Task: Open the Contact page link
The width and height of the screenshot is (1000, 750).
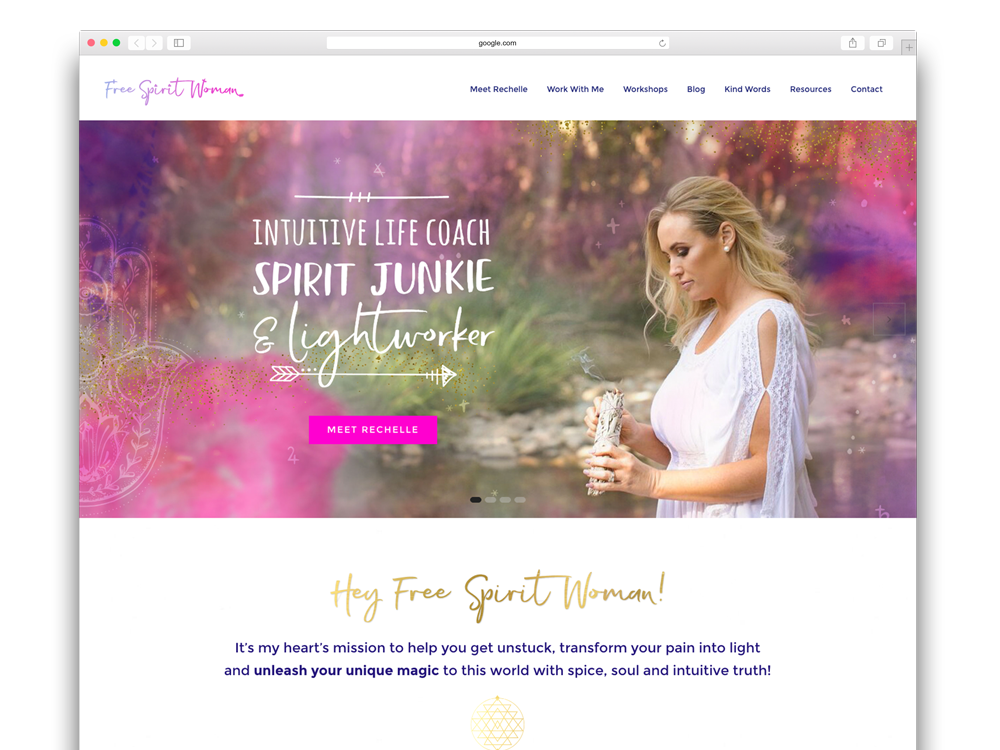Action: pos(867,89)
